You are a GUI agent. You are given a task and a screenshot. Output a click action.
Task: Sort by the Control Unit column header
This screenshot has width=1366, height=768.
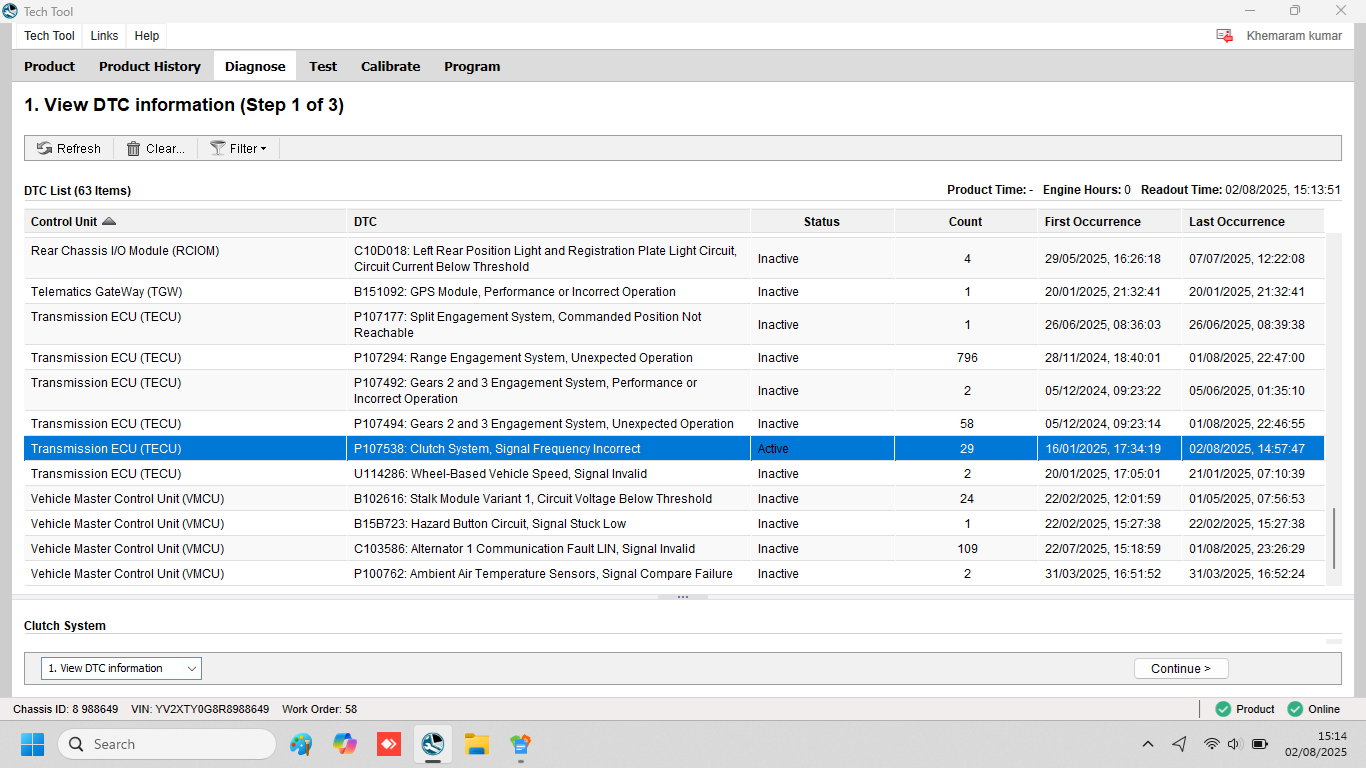tap(64, 222)
